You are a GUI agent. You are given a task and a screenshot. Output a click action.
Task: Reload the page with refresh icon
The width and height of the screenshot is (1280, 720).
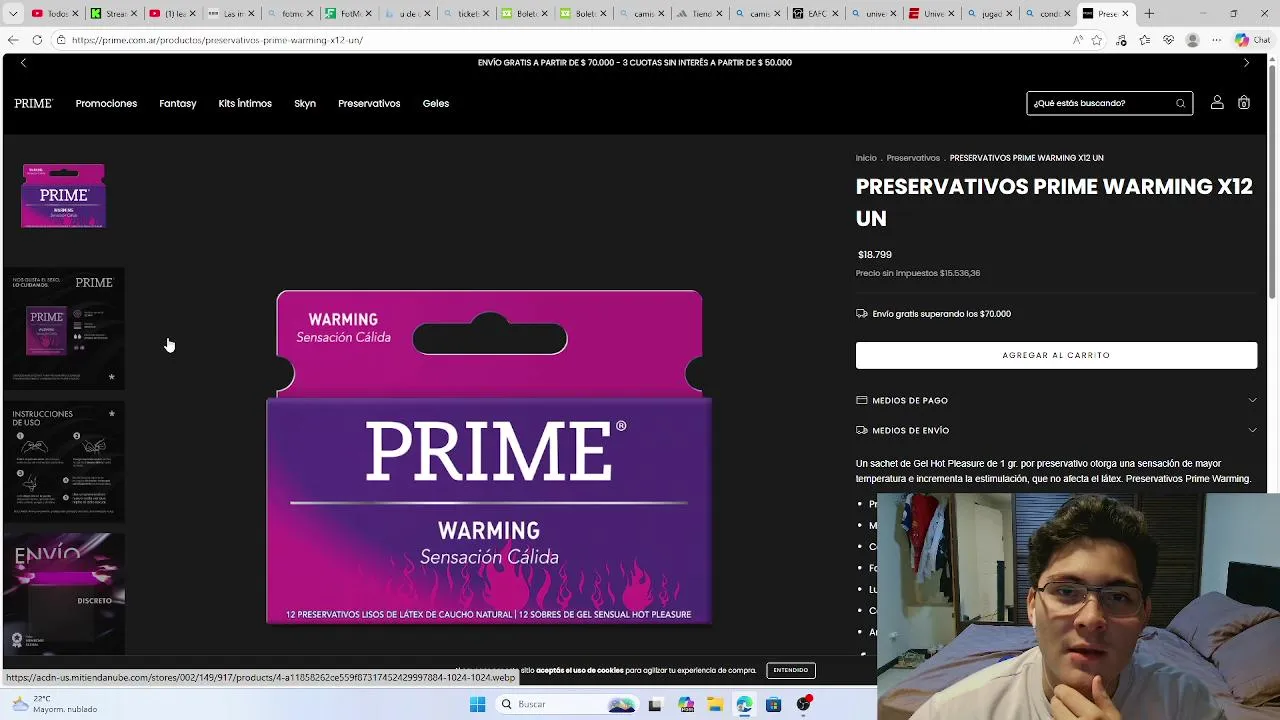coord(37,40)
